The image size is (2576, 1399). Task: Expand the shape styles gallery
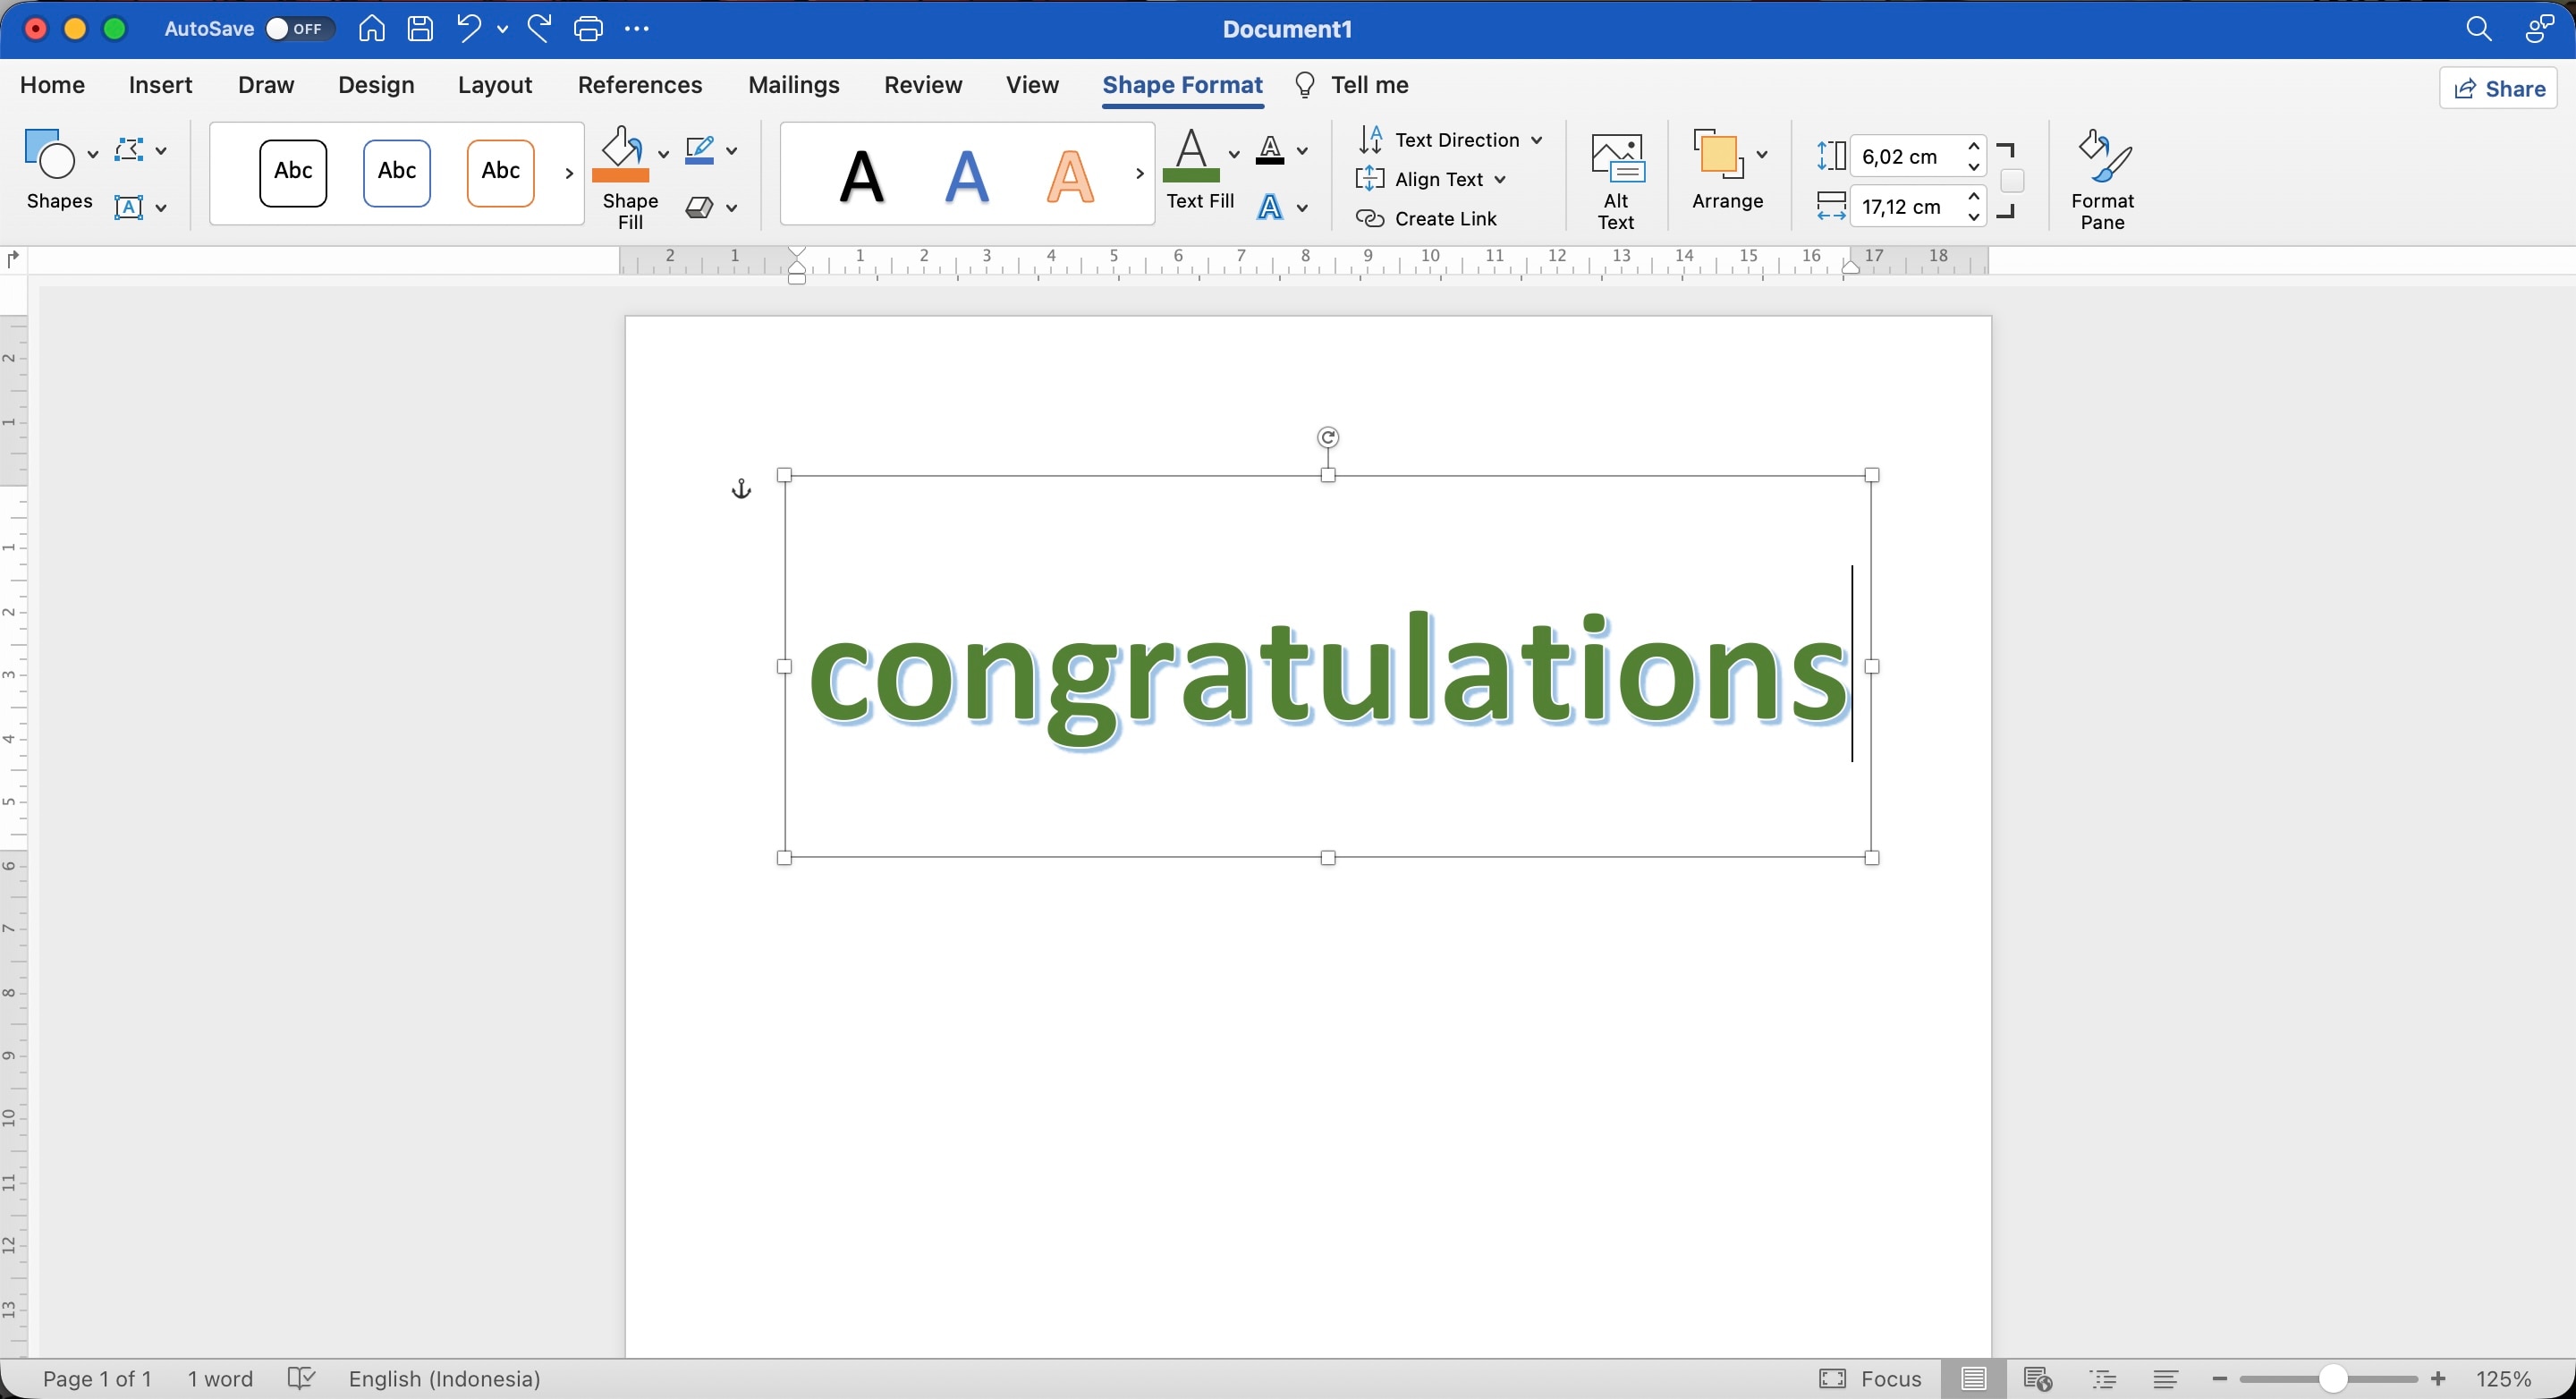[569, 174]
